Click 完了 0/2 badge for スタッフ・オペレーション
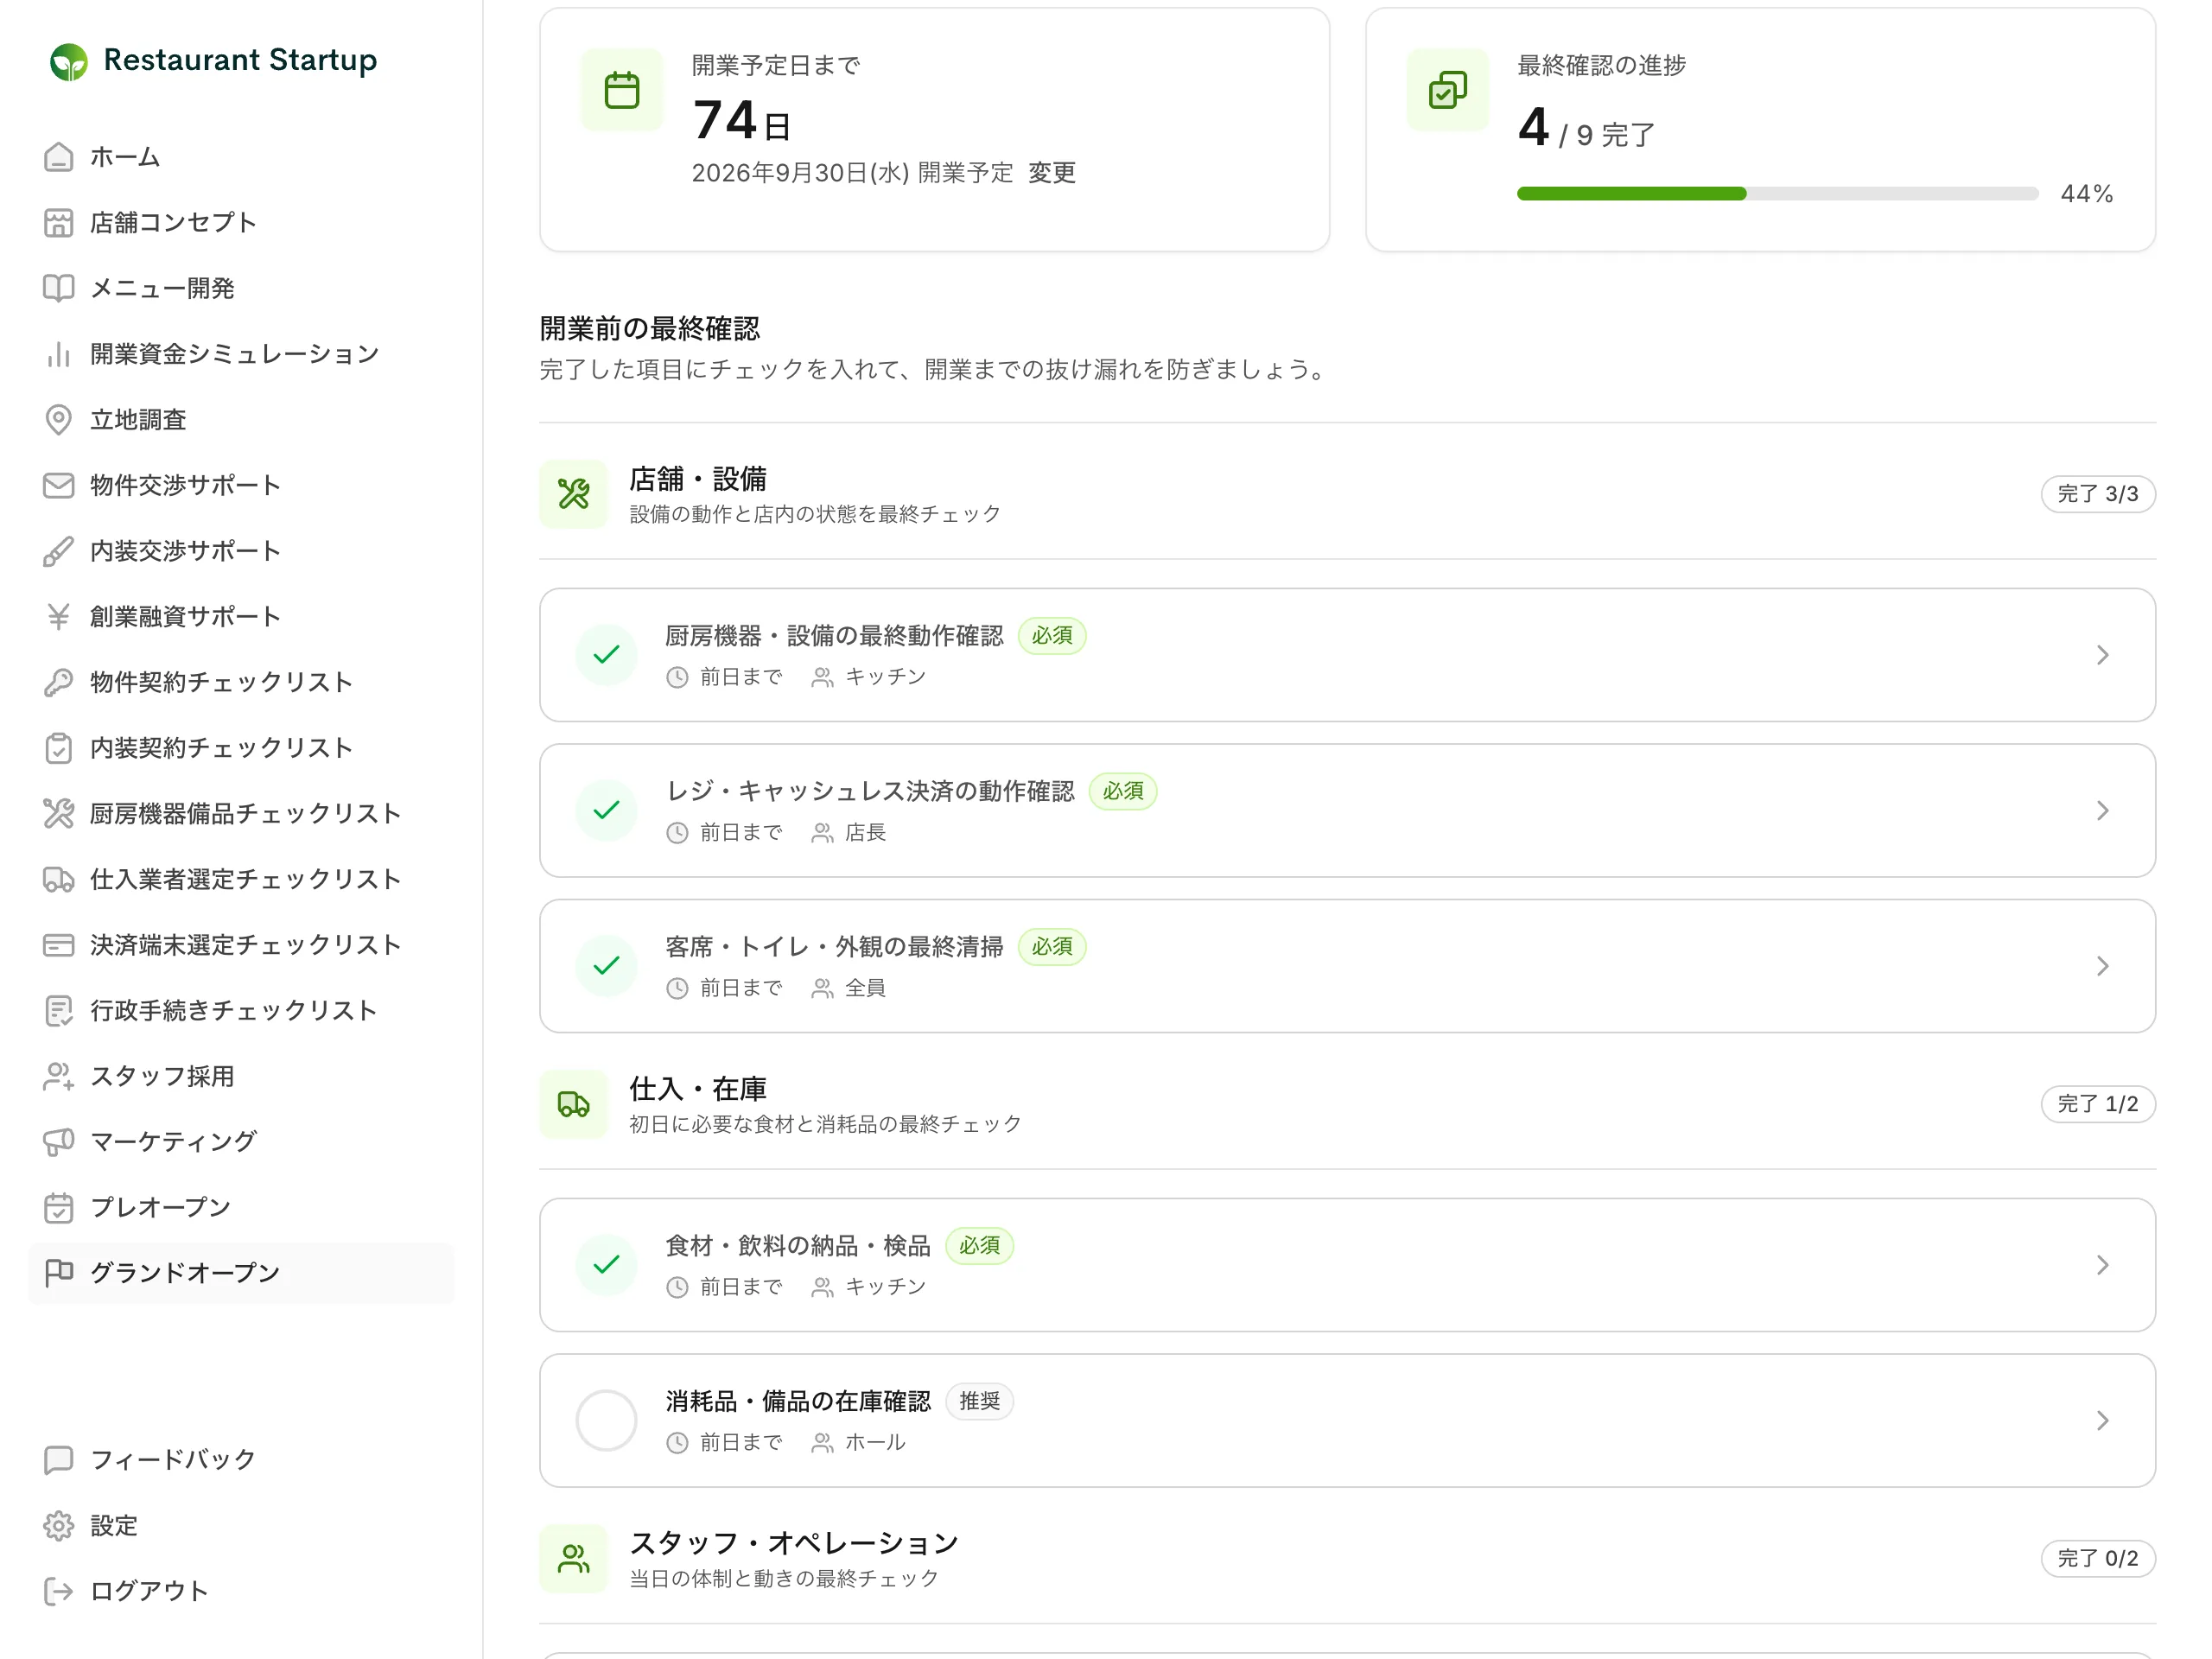Image resolution: width=2212 pixels, height=1659 pixels. pos(2097,1558)
